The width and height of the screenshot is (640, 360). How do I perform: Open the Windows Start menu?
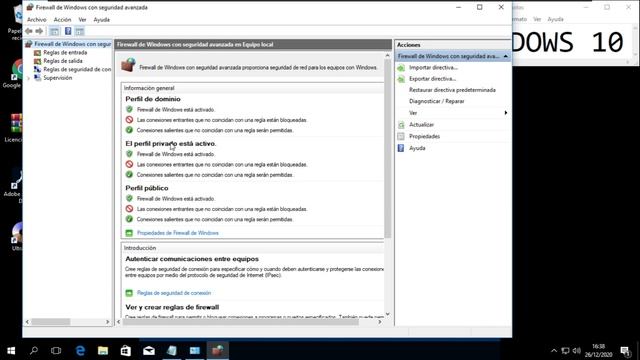click(x=11, y=351)
